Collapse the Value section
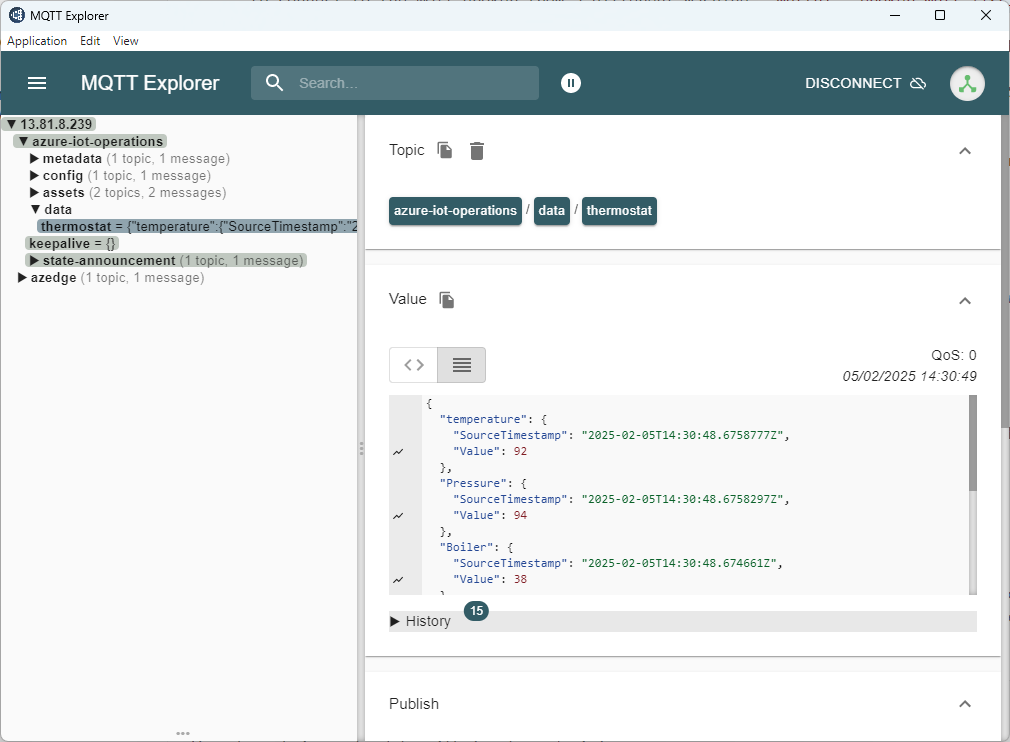The height and width of the screenshot is (742, 1010). coord(965,300)
